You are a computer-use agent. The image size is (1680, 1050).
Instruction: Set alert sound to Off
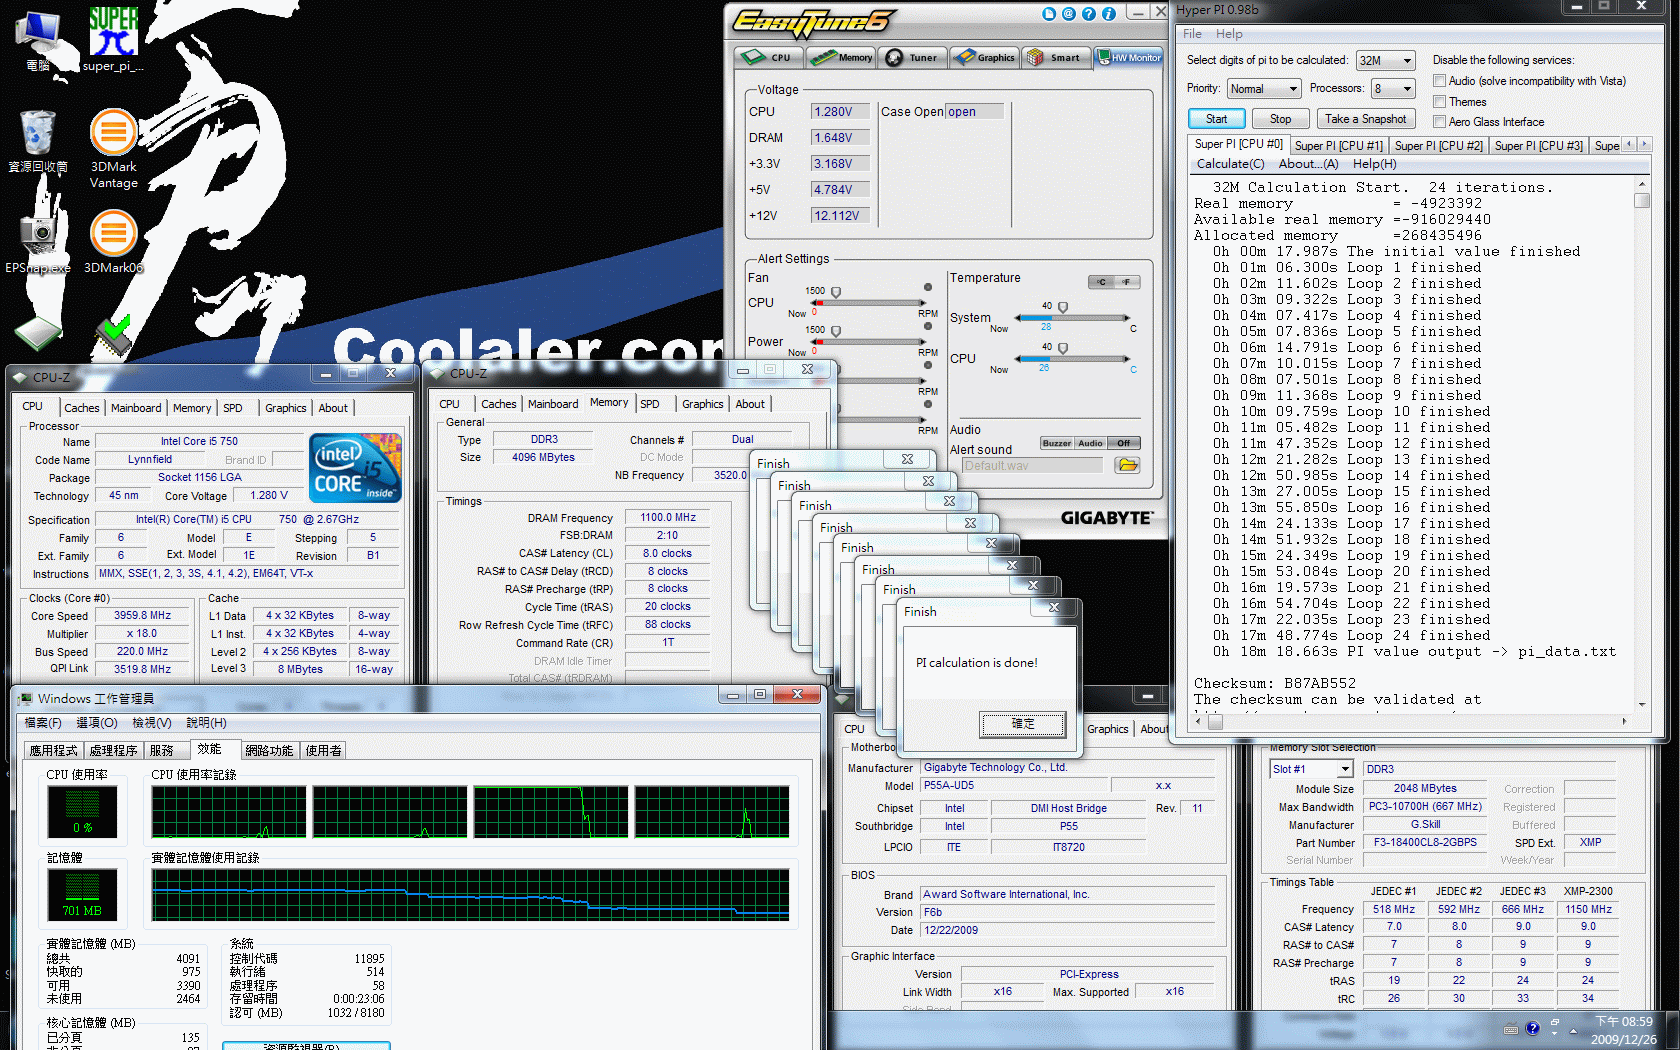[x=1124, y=443]
